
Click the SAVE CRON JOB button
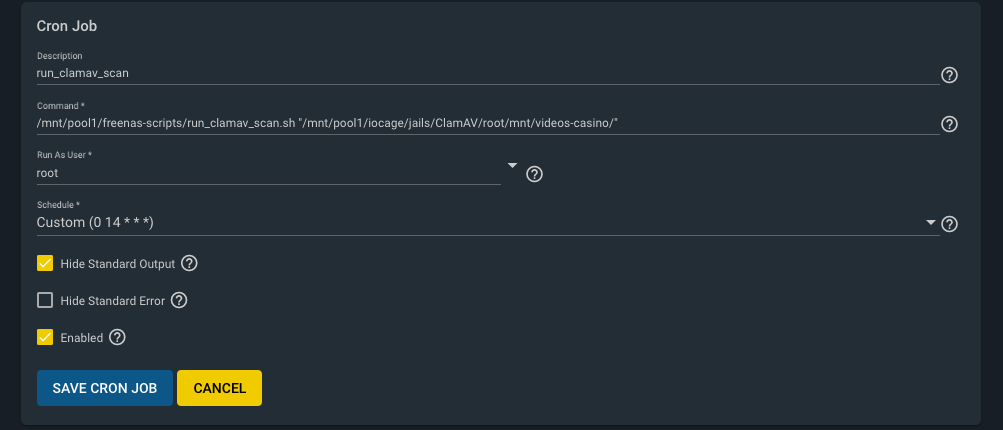coord(105,388)
